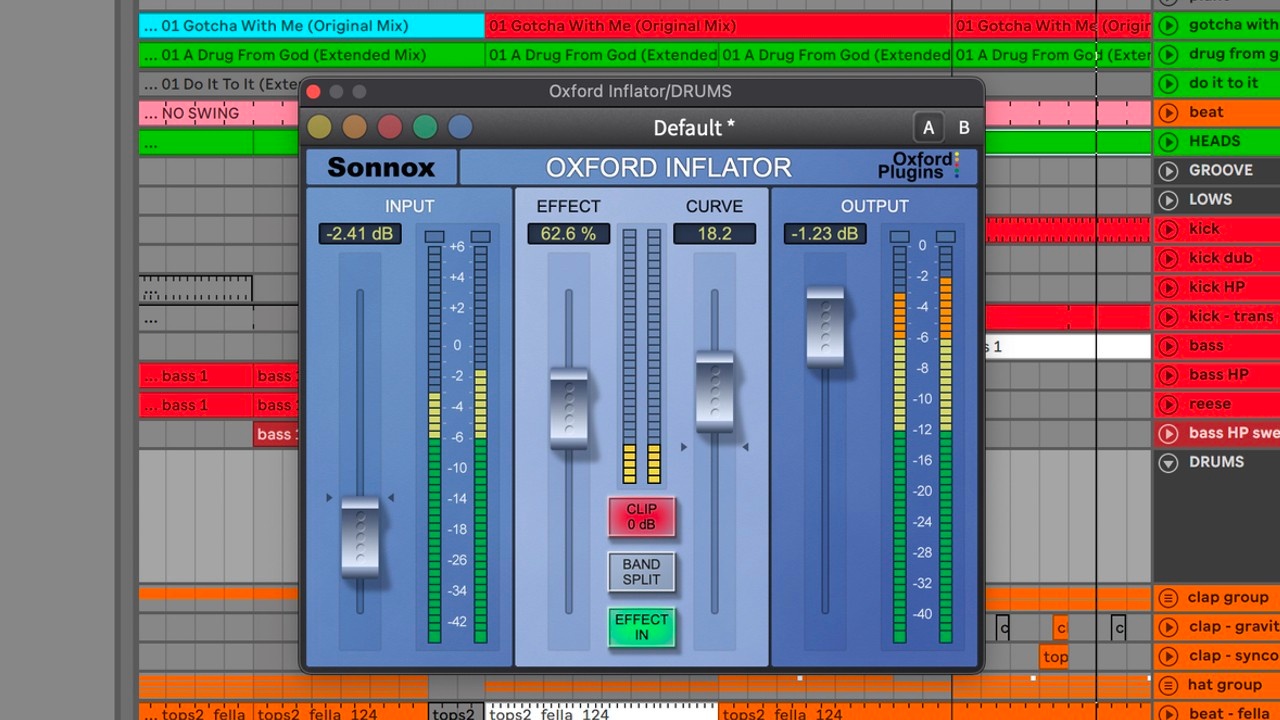Screen dimensions: 1280x720
Task: Expand the HEADS group track
Action: 1168,141
